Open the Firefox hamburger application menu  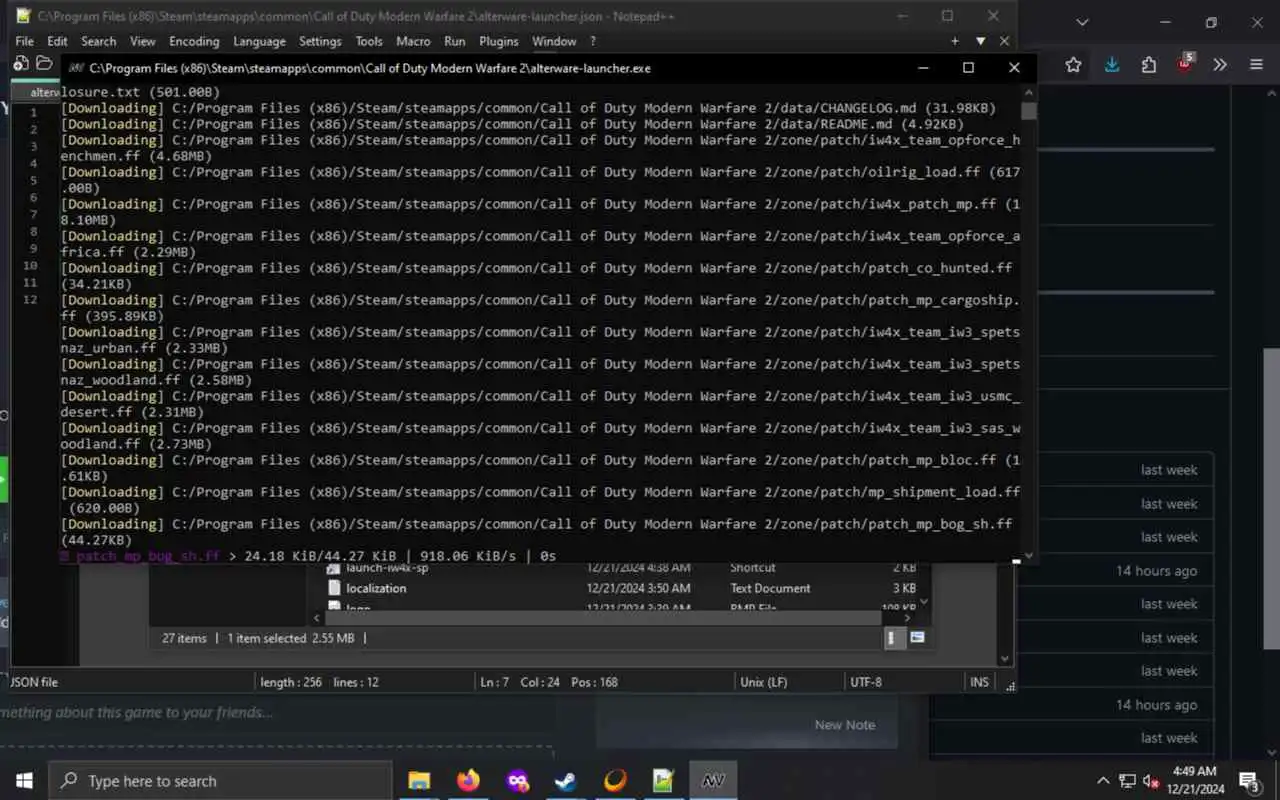(x=1257, y=65)
